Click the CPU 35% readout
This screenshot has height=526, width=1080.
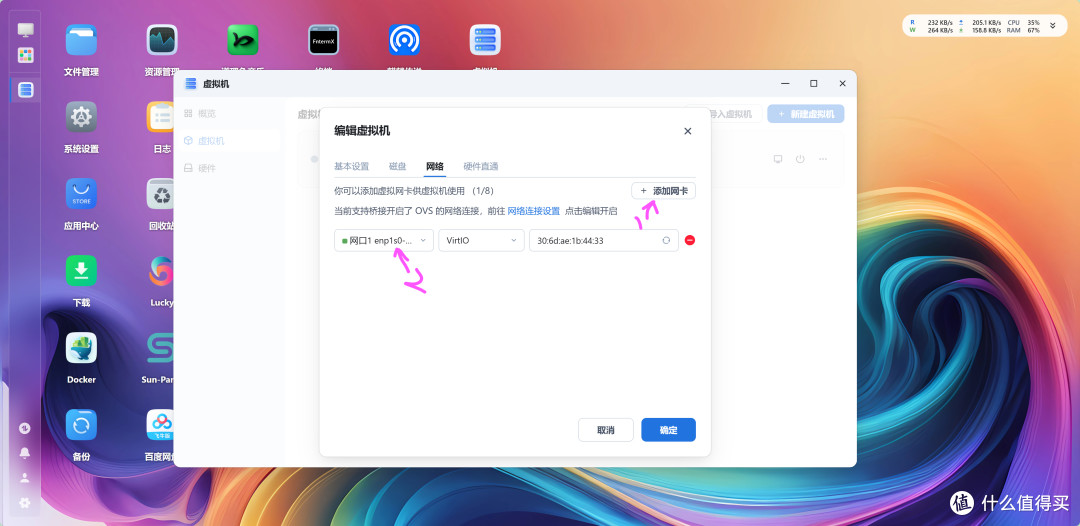click(1023, 23)
